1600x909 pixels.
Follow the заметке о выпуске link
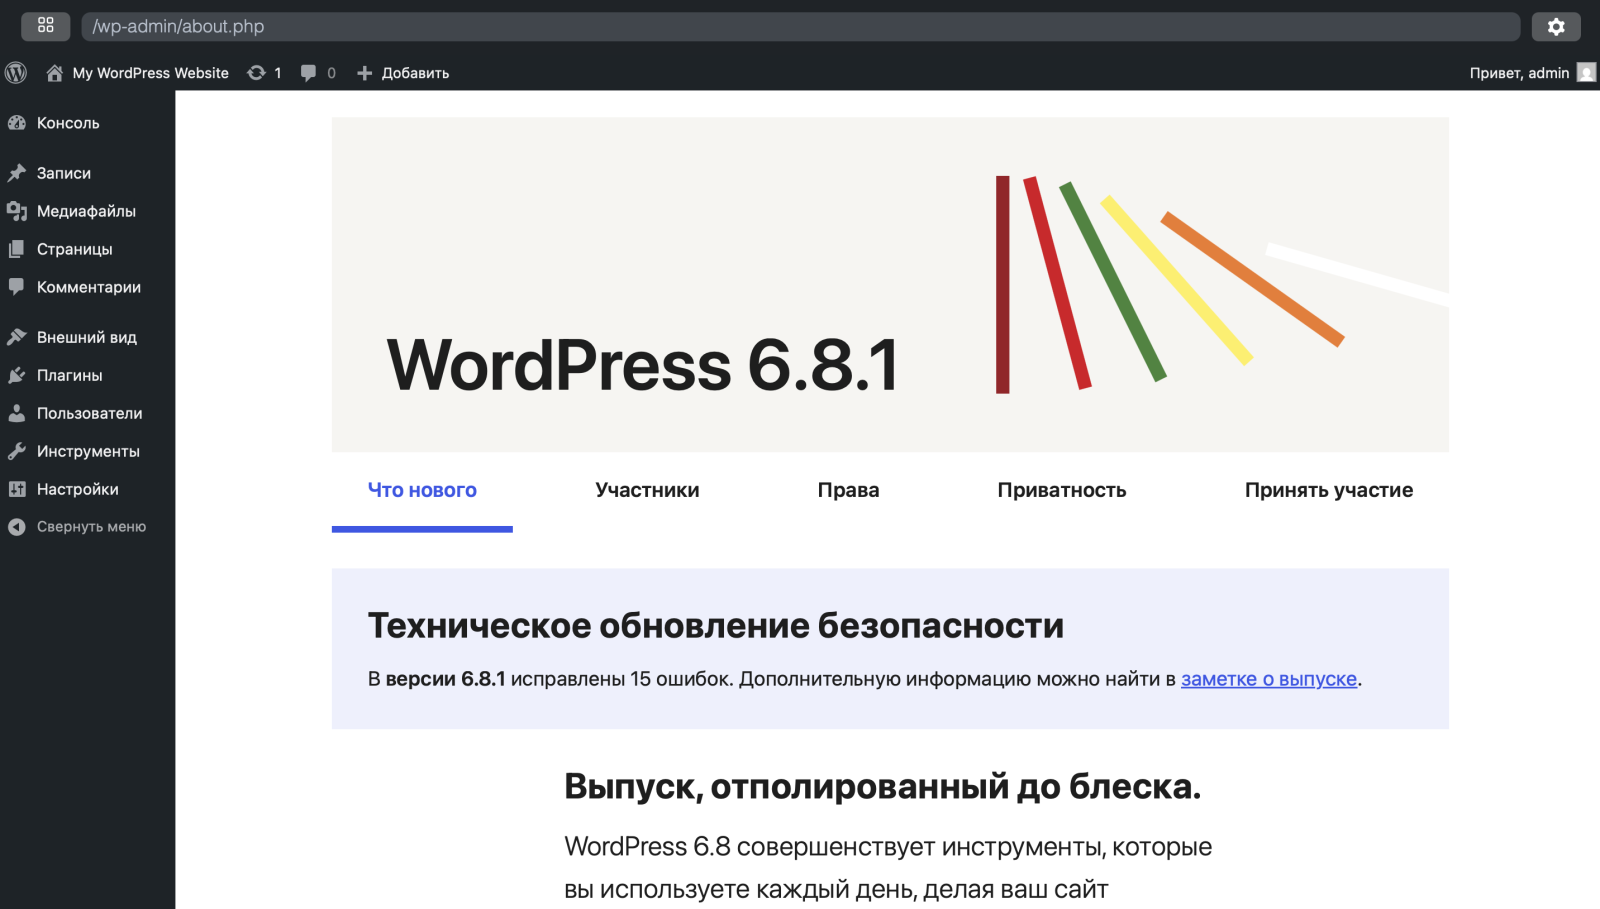1268,679
